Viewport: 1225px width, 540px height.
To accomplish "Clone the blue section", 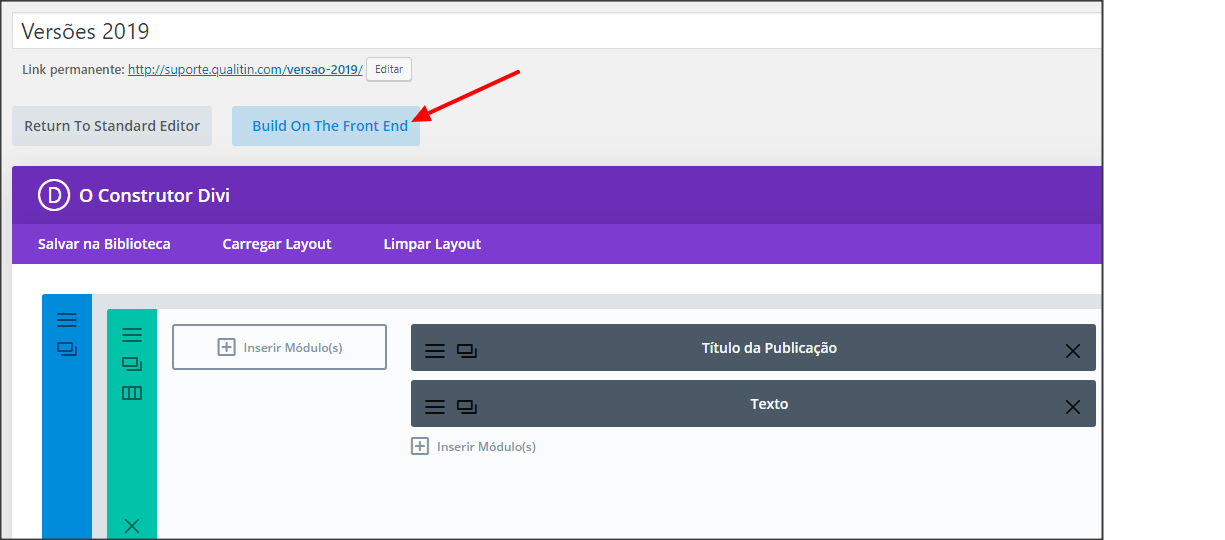I will tap(66, 349).
